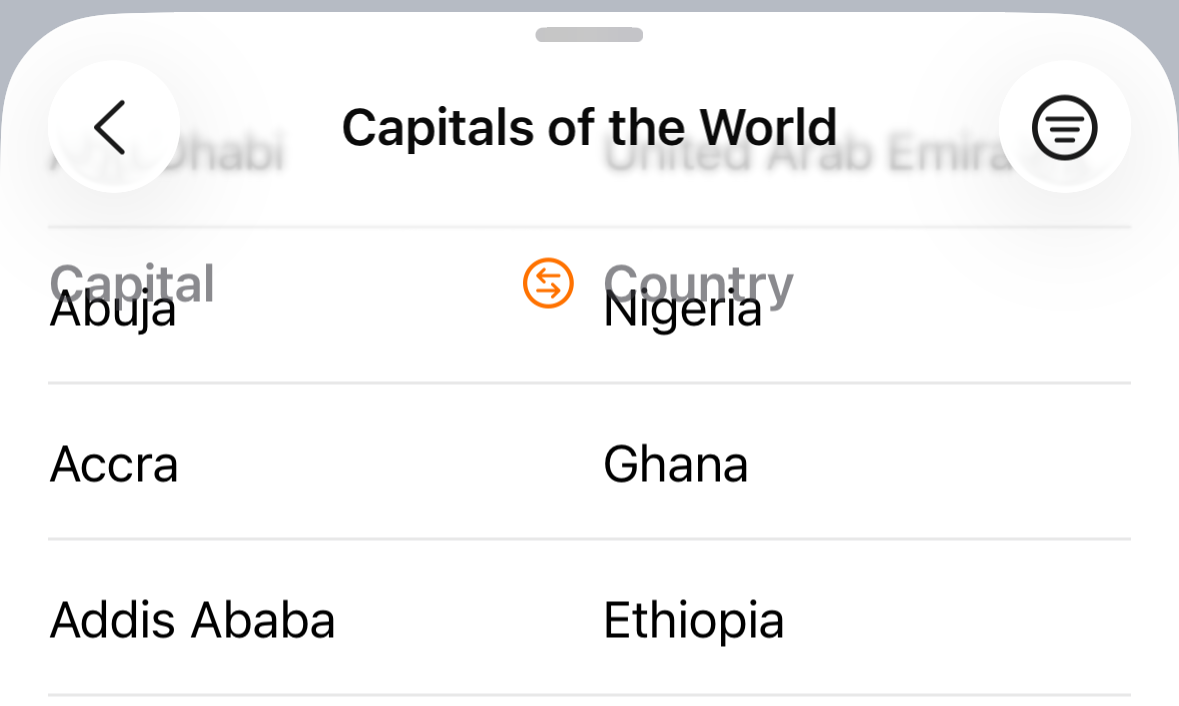Select Ghana in the country list
1179x706 pixels.
pos(675,465)
